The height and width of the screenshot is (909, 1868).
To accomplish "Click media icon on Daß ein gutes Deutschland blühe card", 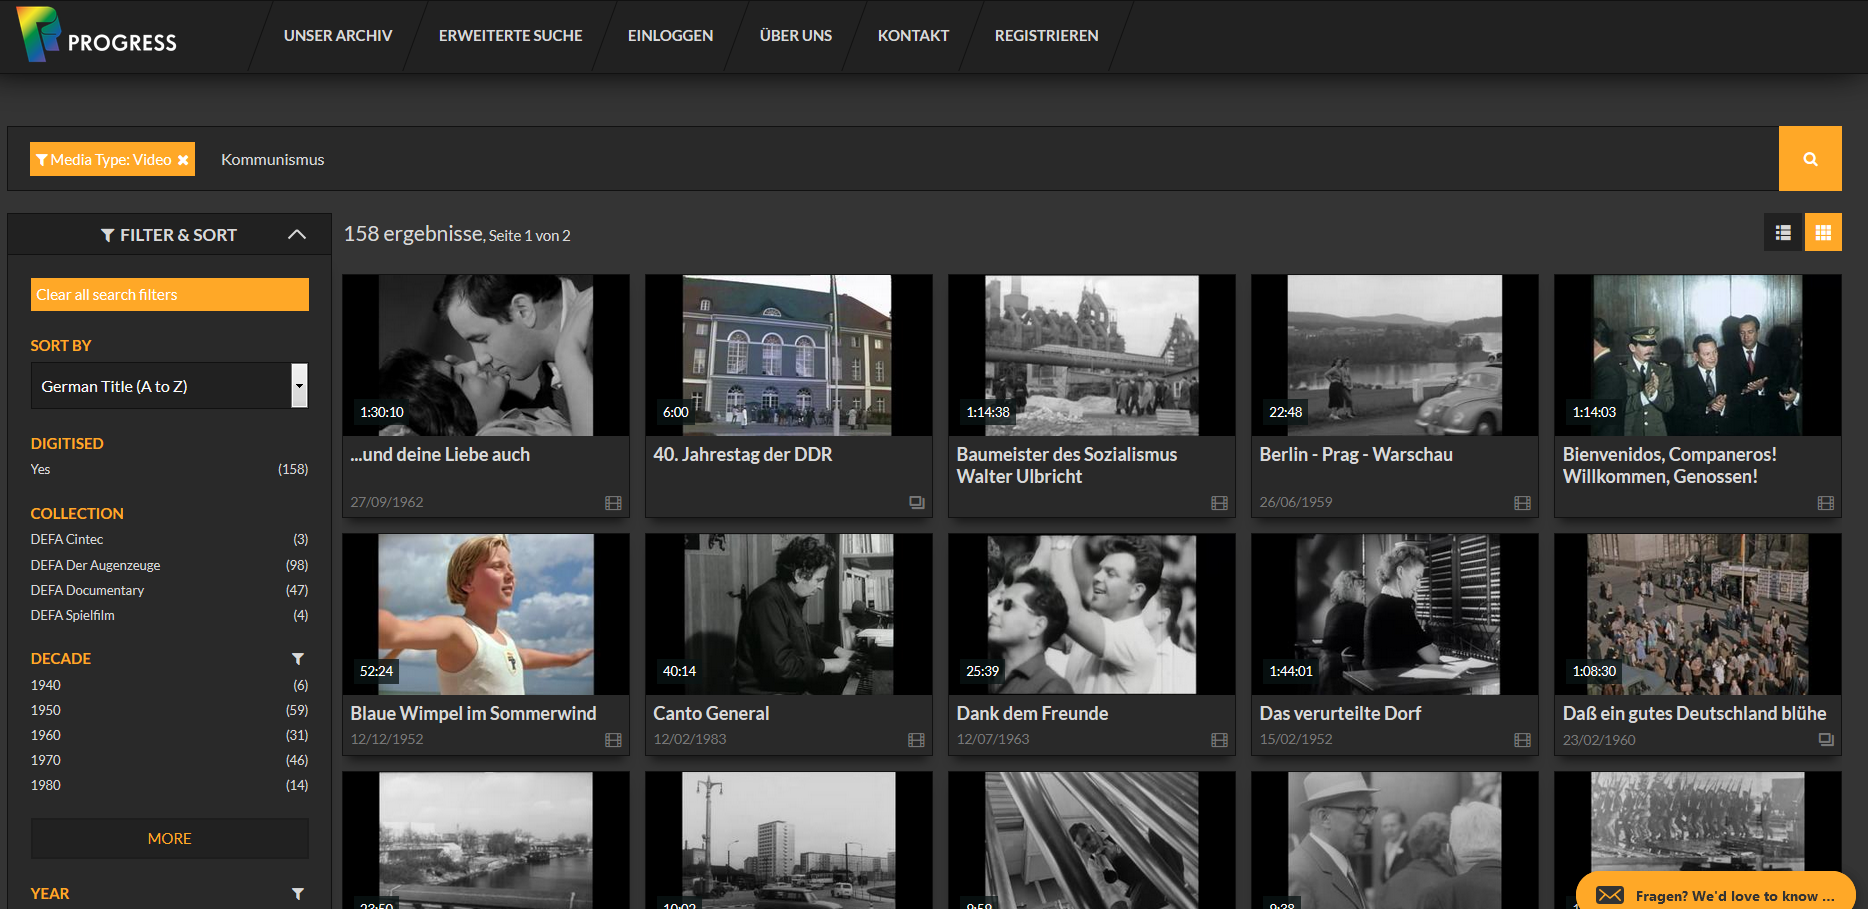I will tap(1826, 740).
